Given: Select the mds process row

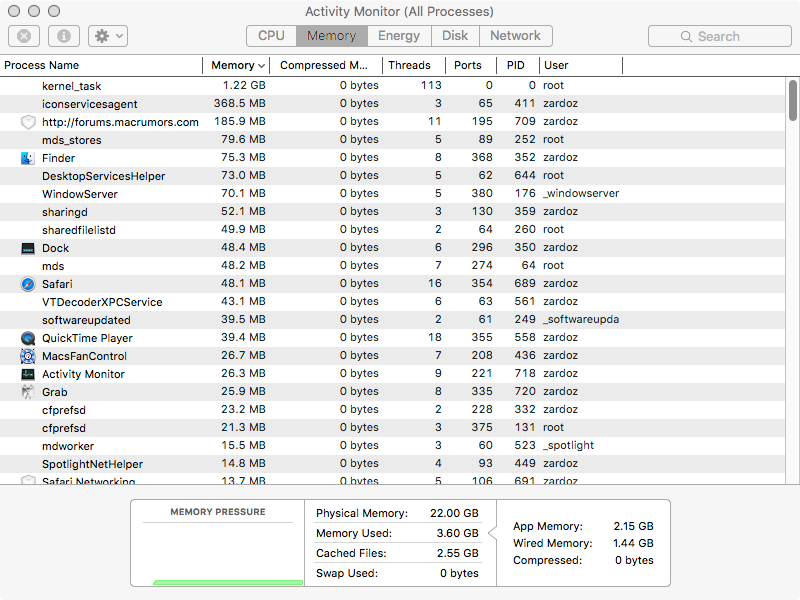Looking at the screenshot, I should (x=392, y=266).
